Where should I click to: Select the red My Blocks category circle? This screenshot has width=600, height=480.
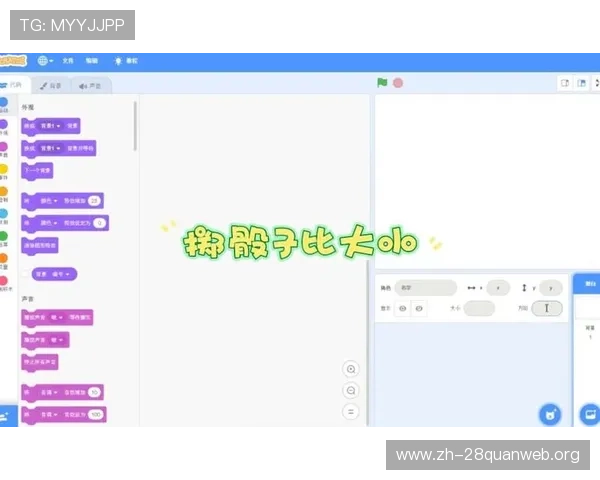3,280
